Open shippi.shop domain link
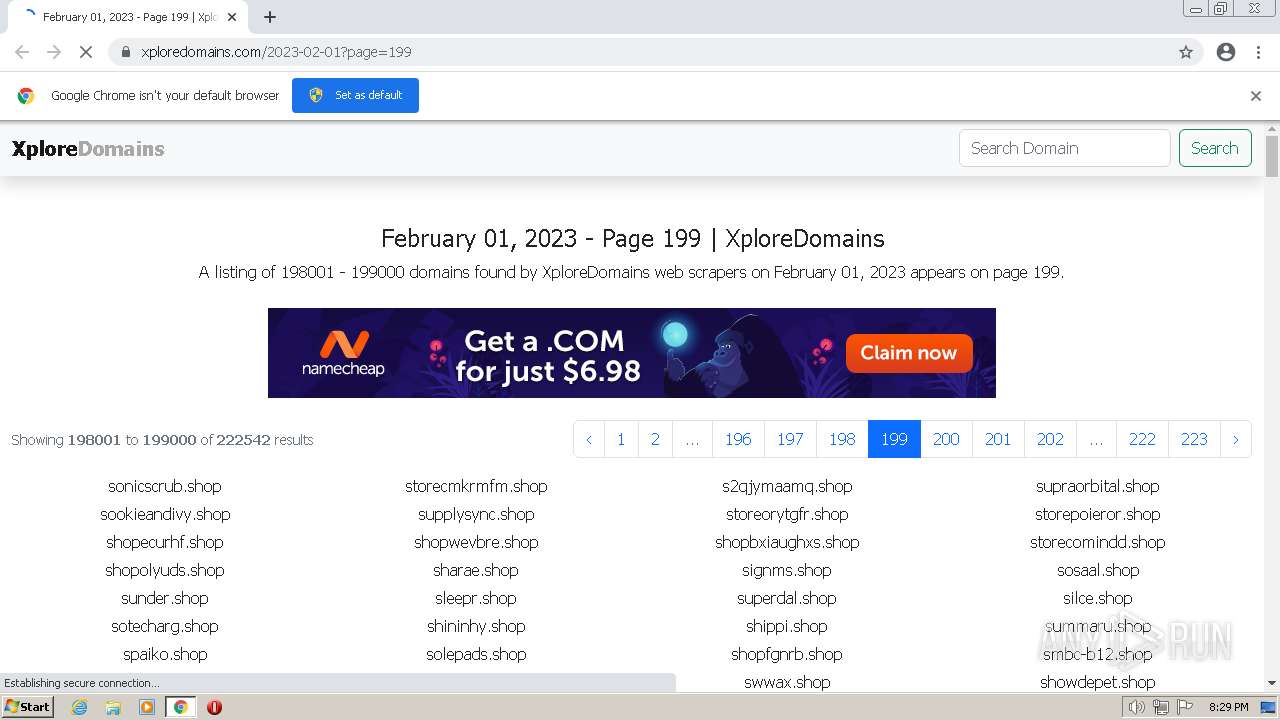Image resolution: width=1280 pixels, height=720 pixels. coord(787,626)
